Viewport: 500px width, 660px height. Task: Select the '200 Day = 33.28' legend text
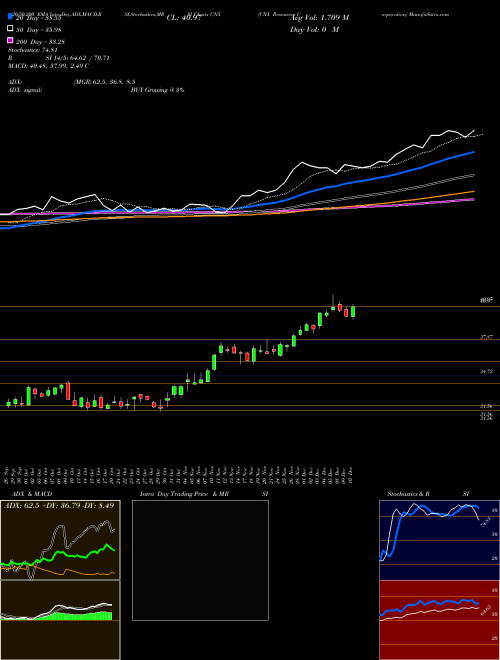click(x=40, y=41)
